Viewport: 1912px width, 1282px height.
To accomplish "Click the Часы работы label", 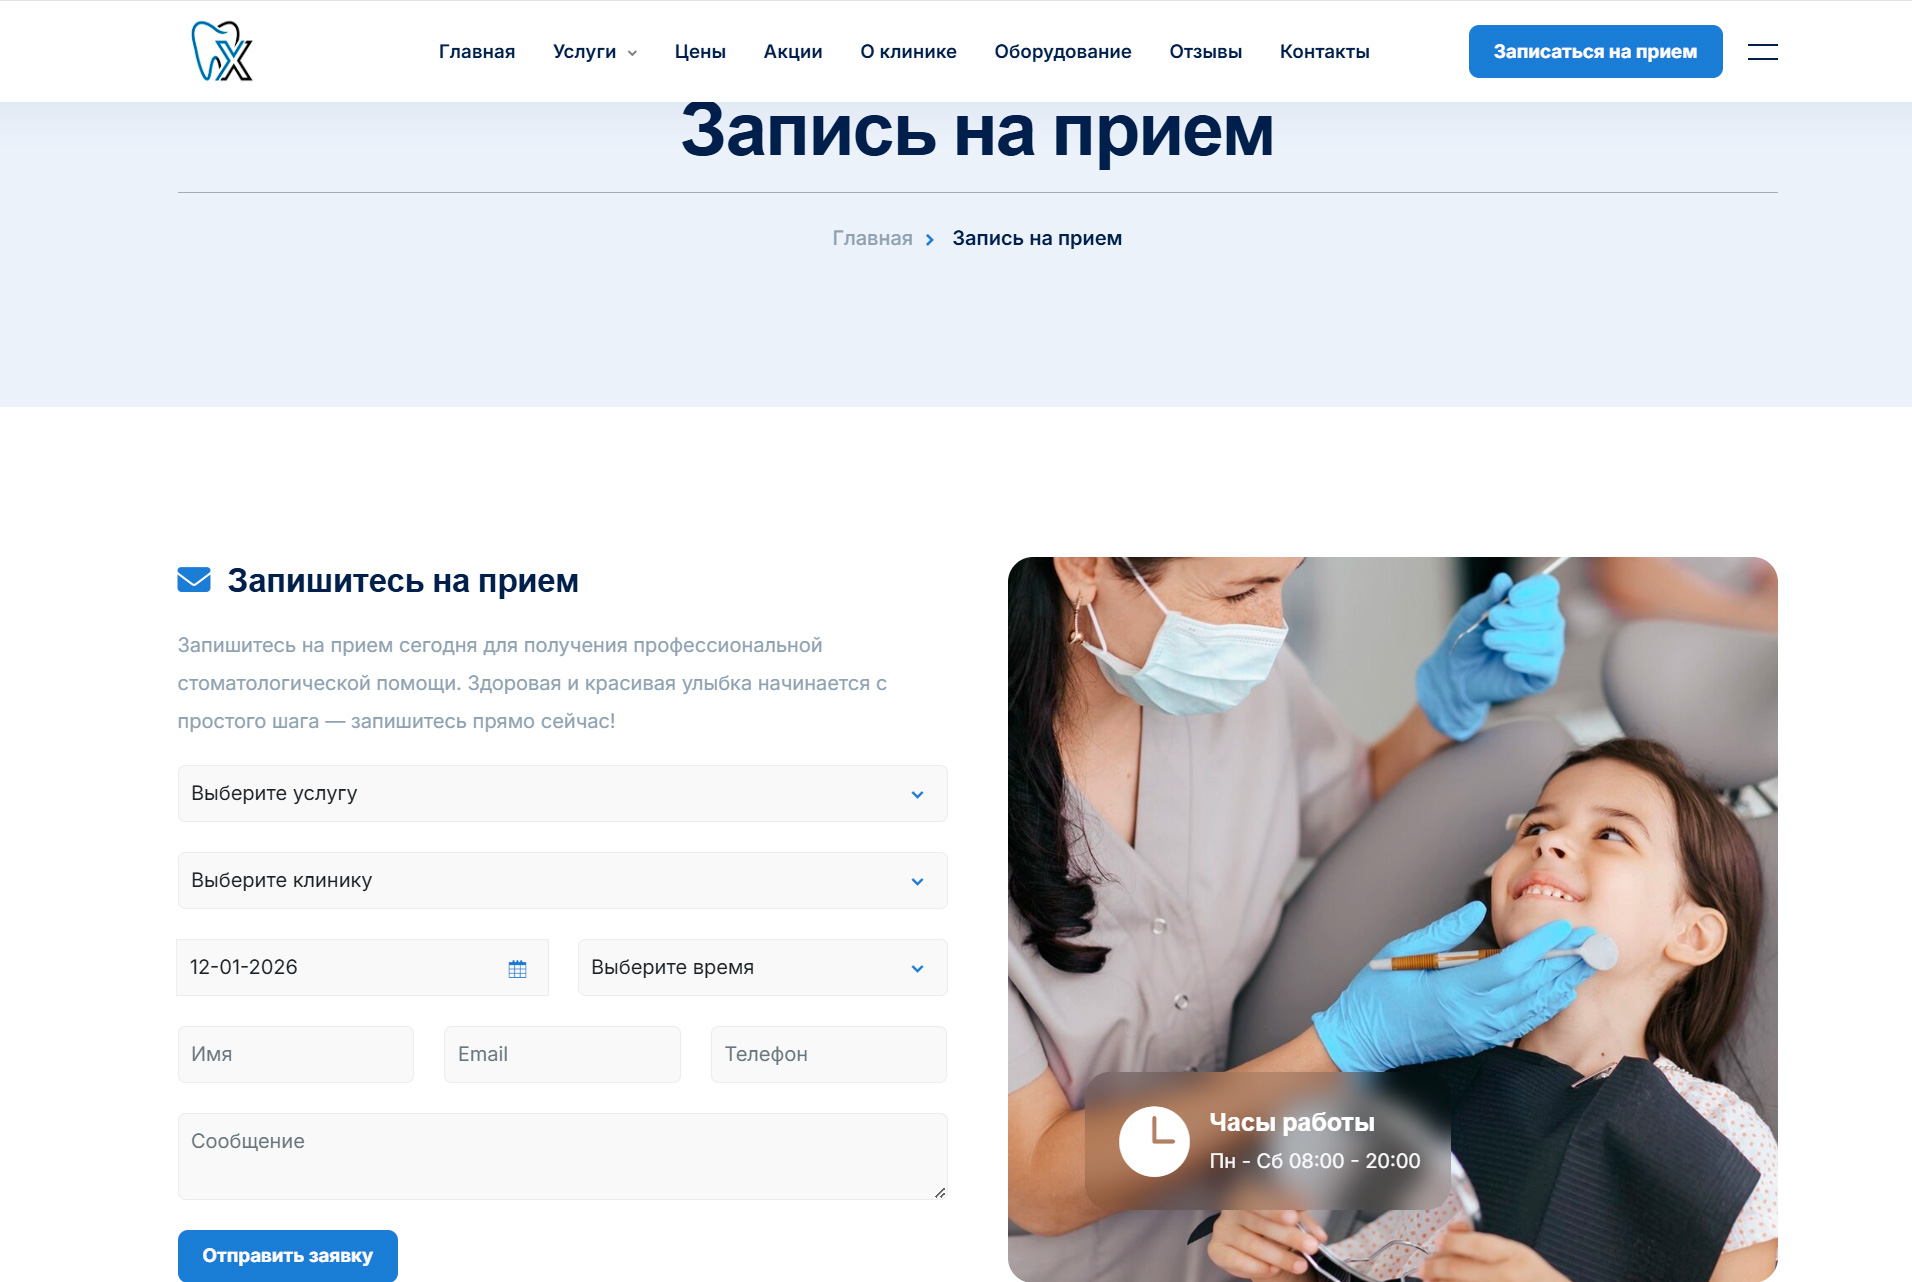I will tap(1291, 1122).
